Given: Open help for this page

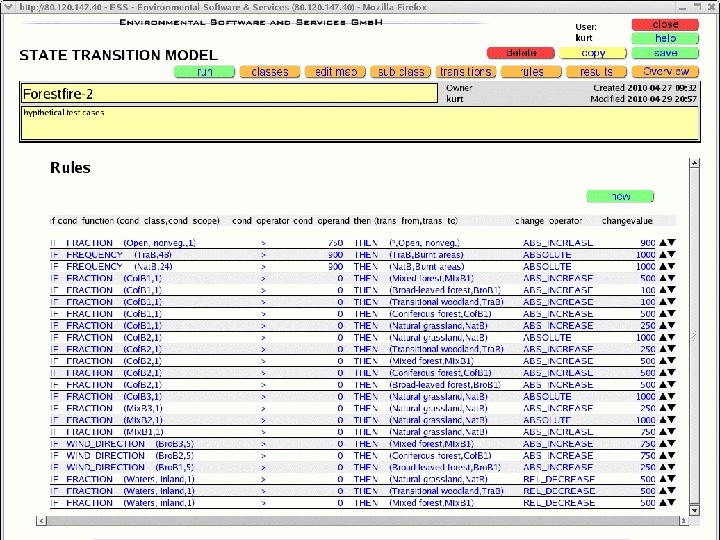Looking at the screenshot, I should [x=665, y=39].
